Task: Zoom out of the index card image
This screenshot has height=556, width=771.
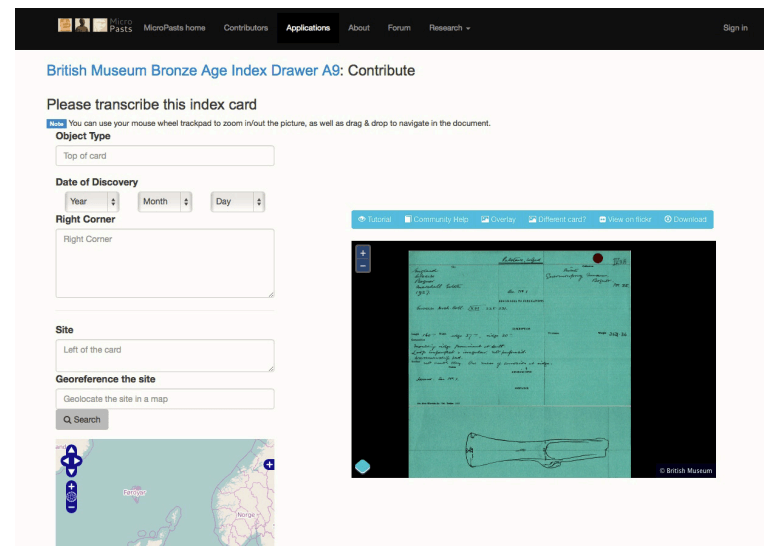Action: [x=363, y=266]
